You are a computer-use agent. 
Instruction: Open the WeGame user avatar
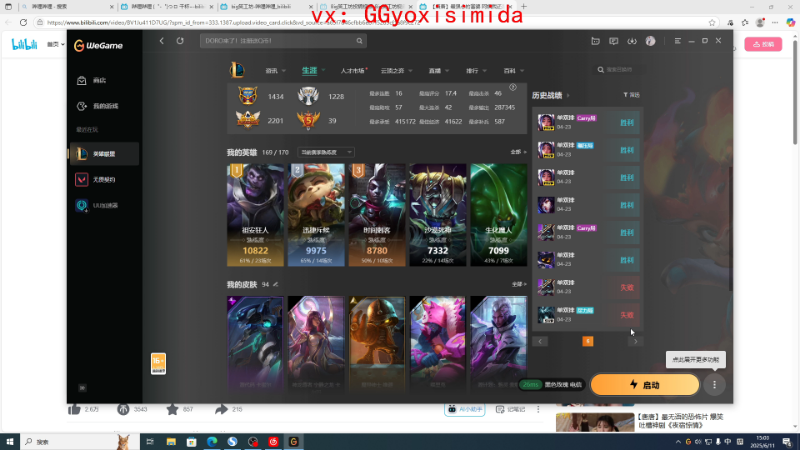click(650, 41)
